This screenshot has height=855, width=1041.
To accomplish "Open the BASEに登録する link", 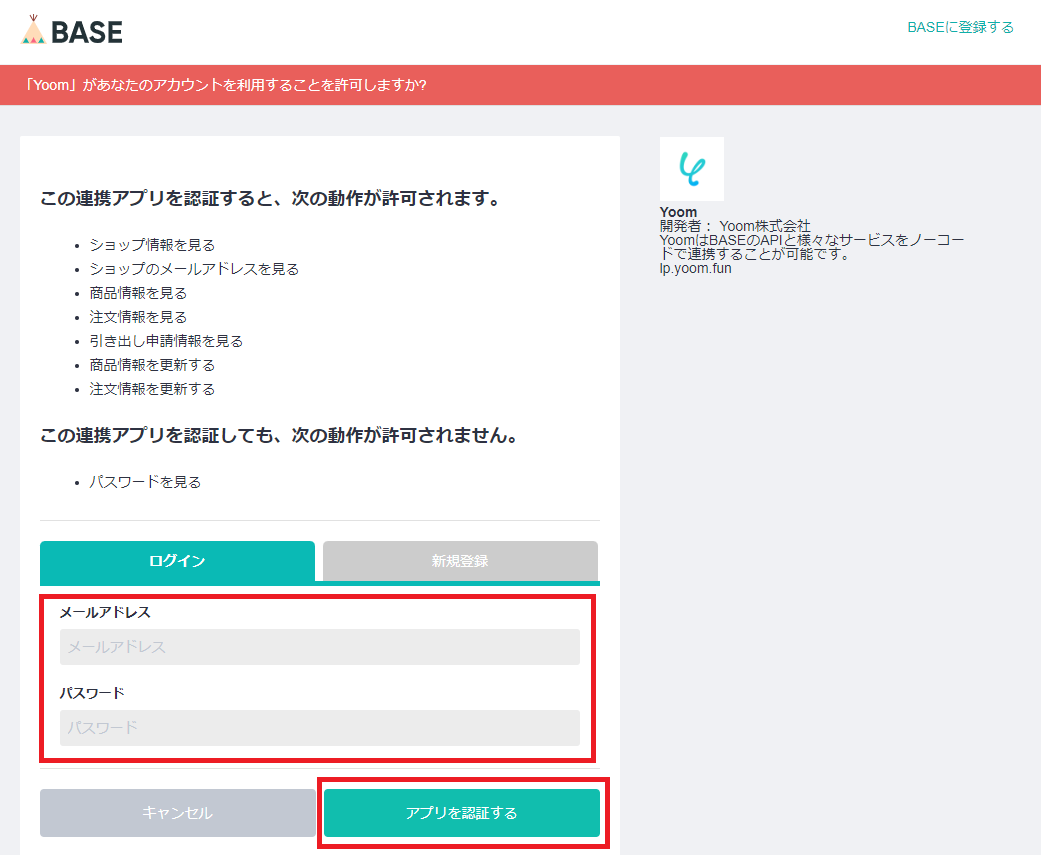I will (x=960, y=27).
